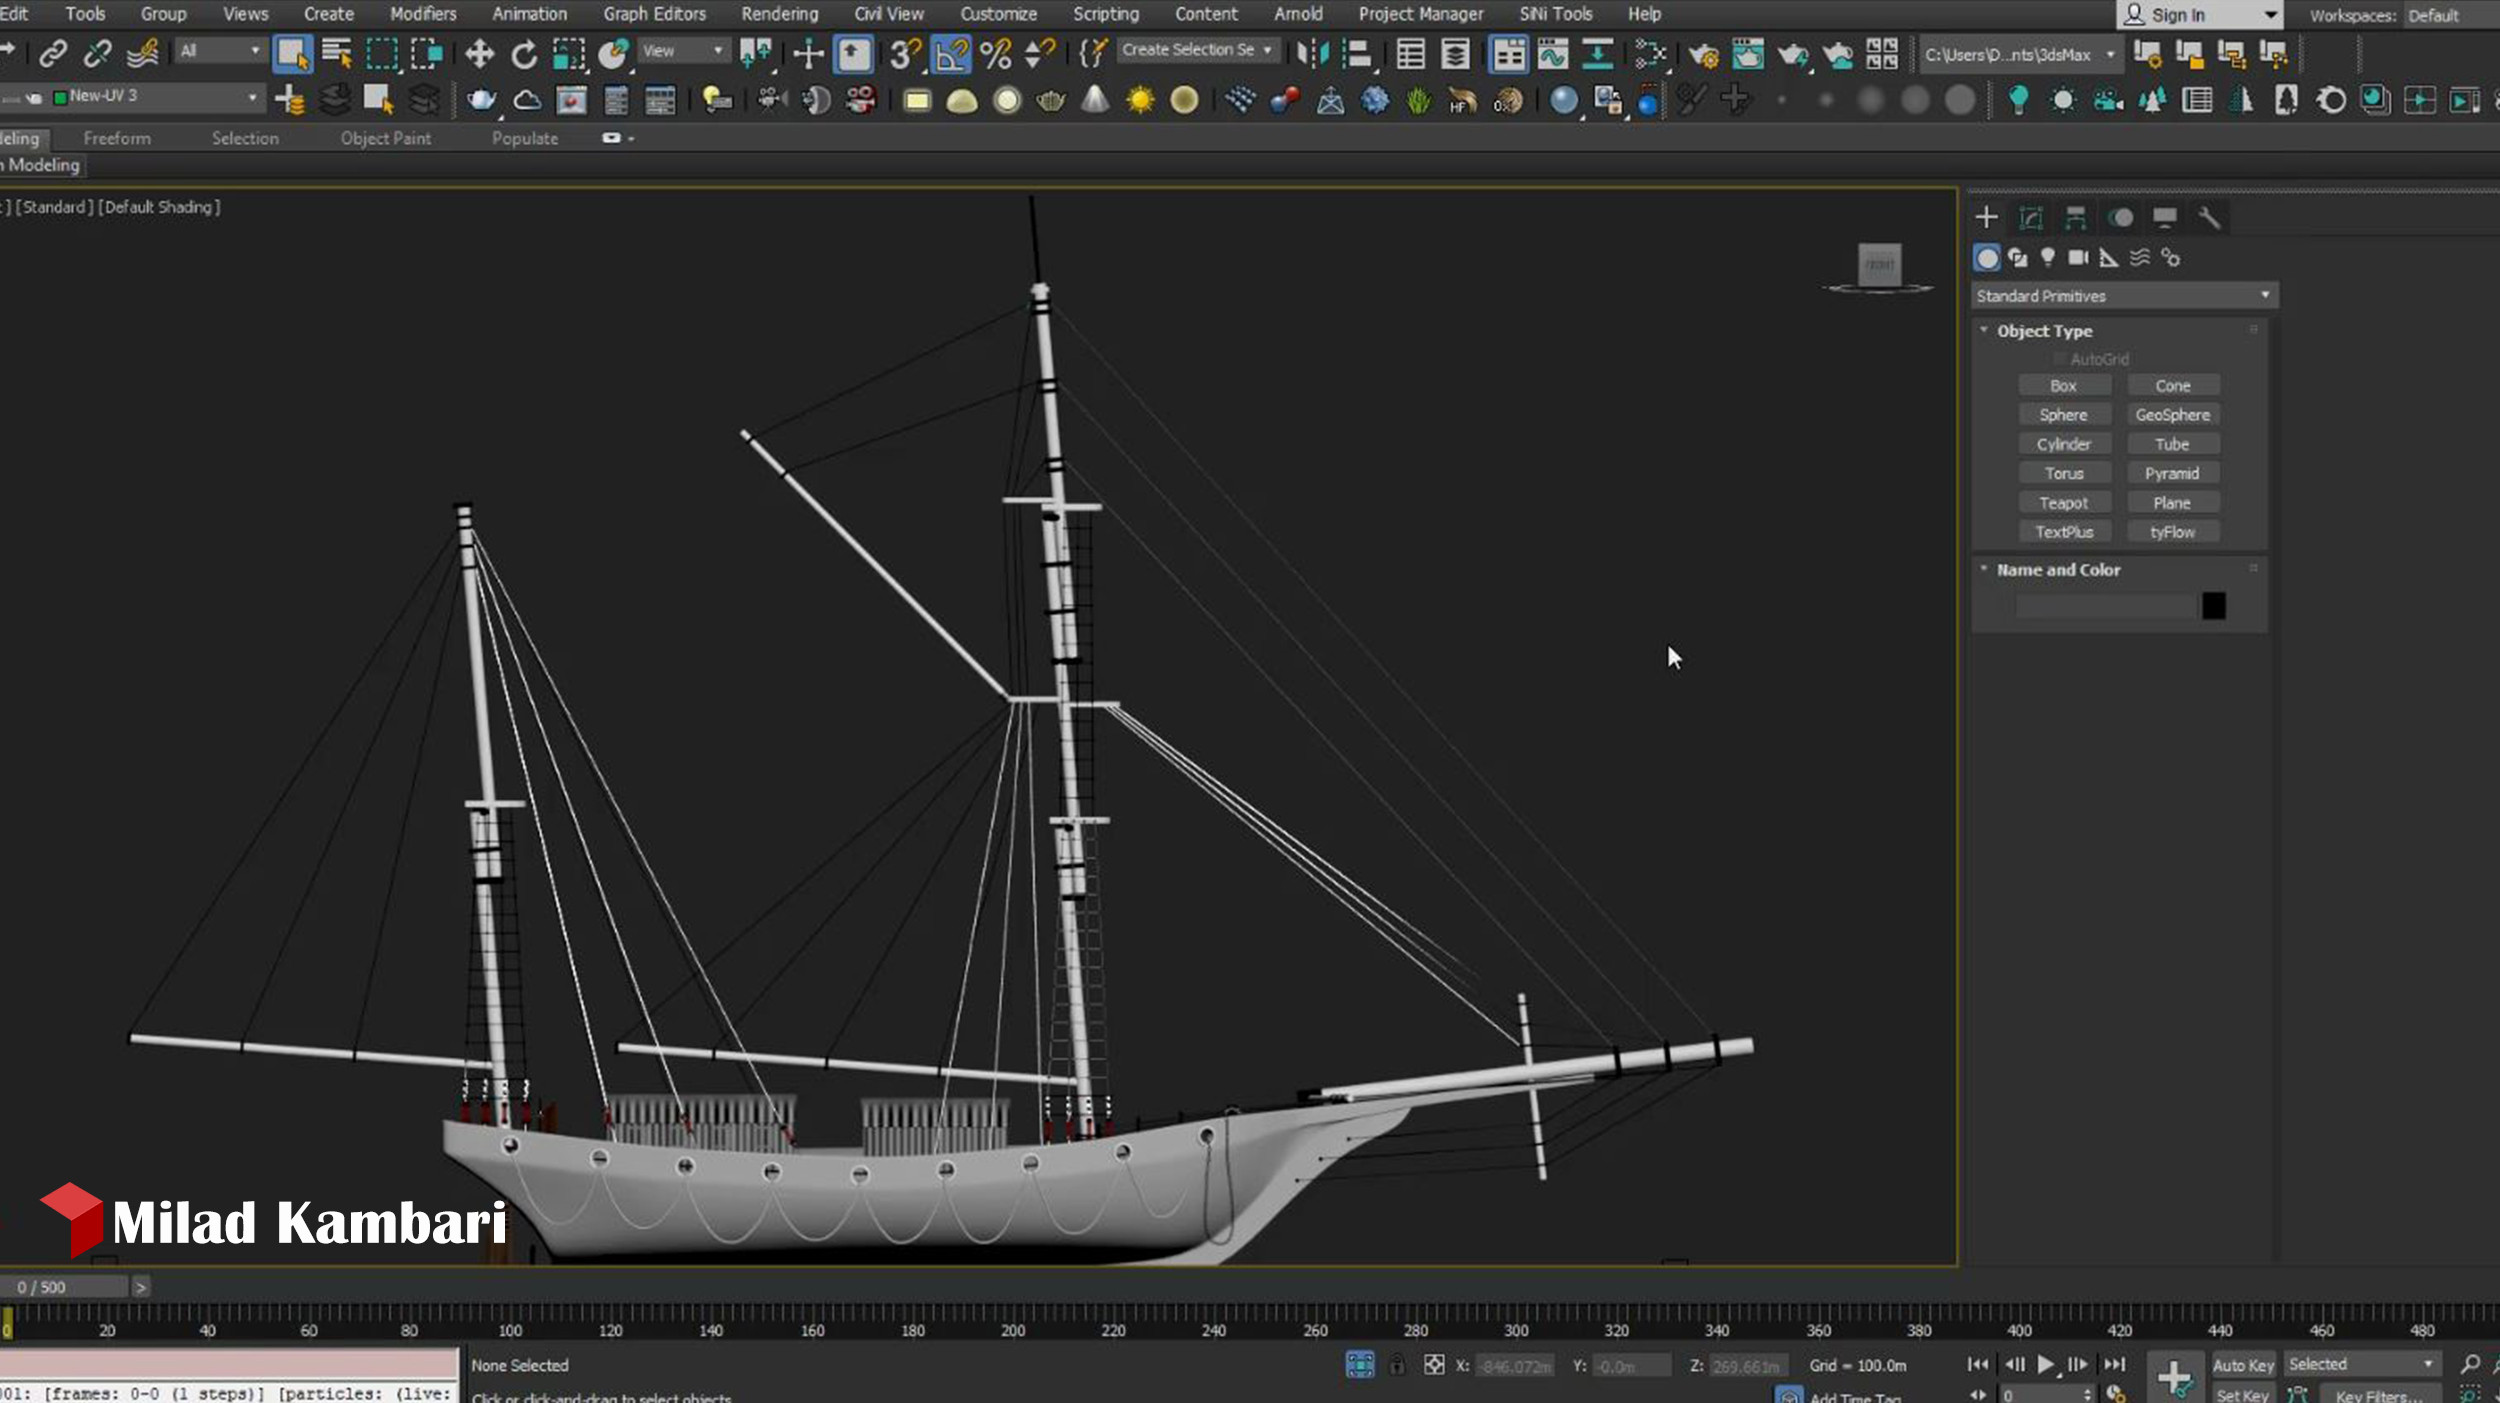Open the Utilities wrench panel tab

2209,217
